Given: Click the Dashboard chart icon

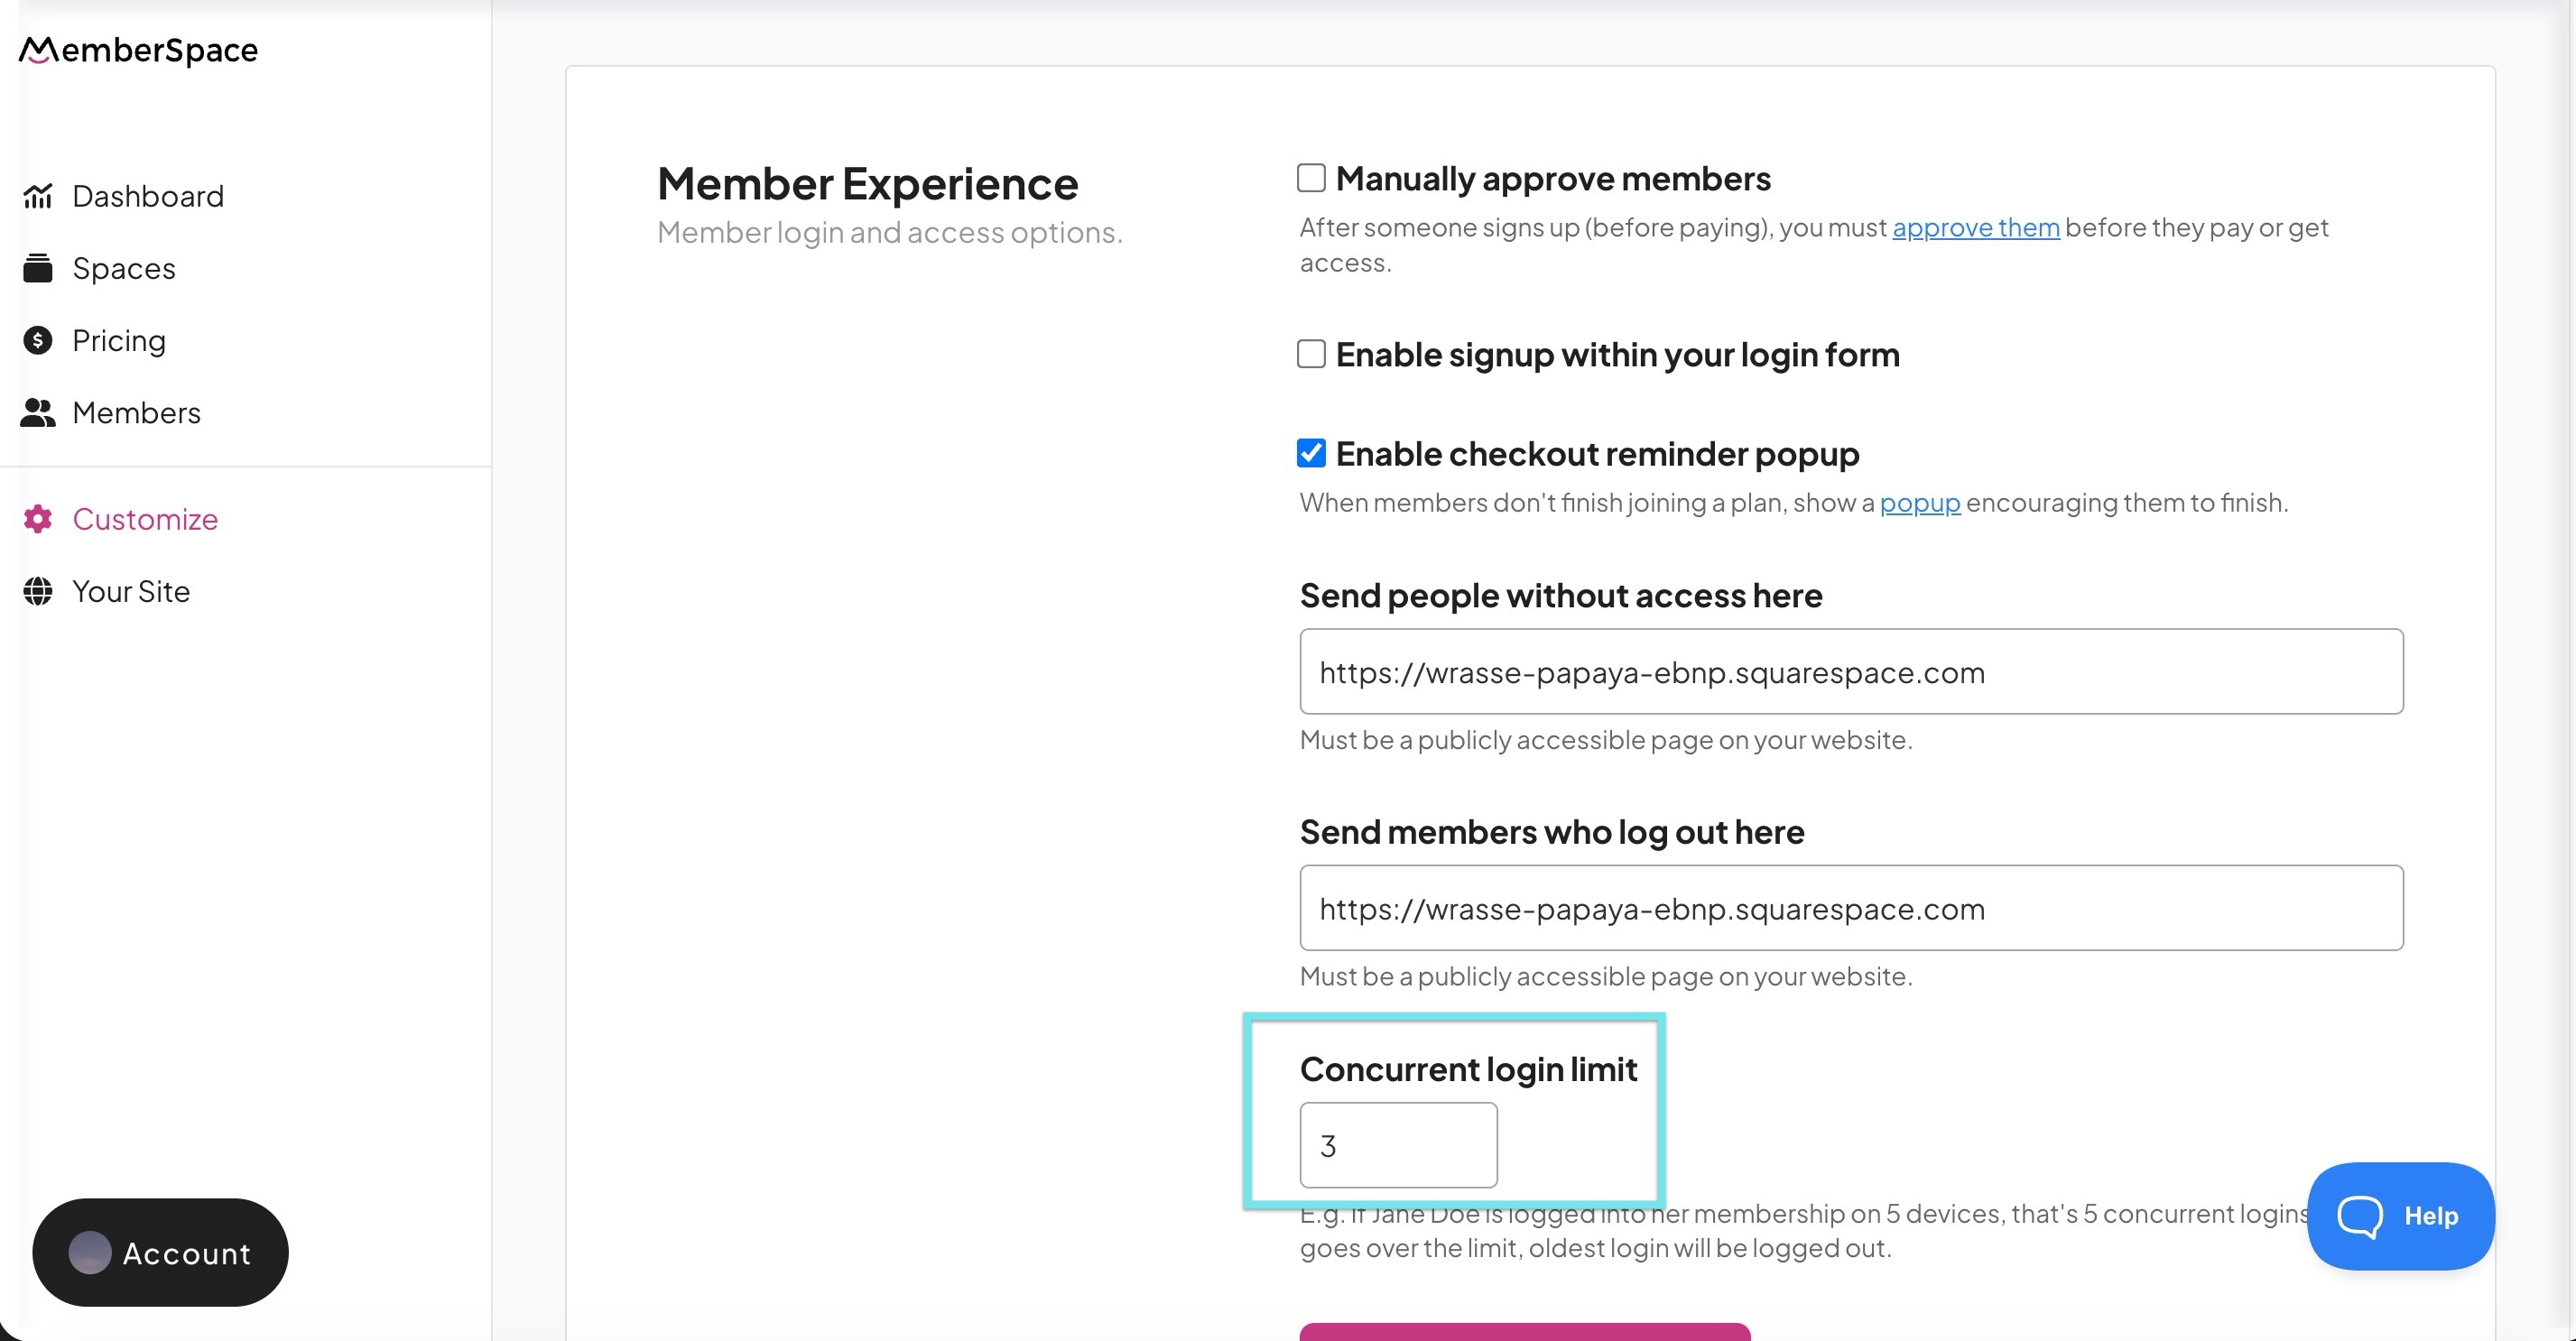Looking at the screenshot, I should (38, 196).
